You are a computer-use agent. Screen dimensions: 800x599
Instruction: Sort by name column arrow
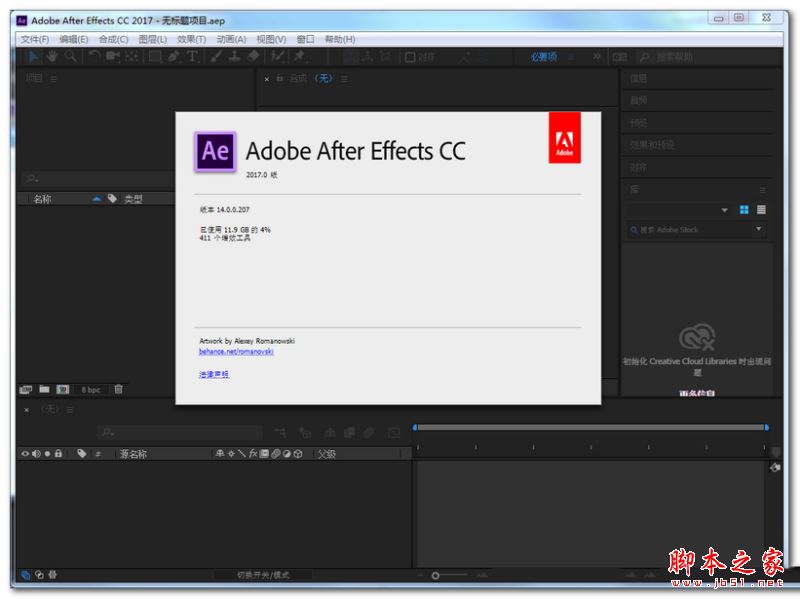tap(96, 198)
